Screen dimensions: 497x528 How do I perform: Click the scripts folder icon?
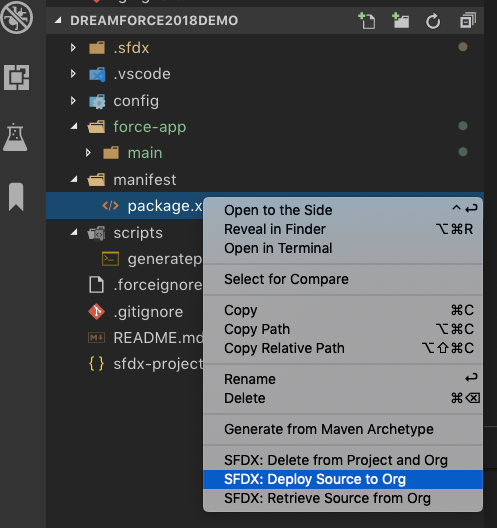pos(97,233)
